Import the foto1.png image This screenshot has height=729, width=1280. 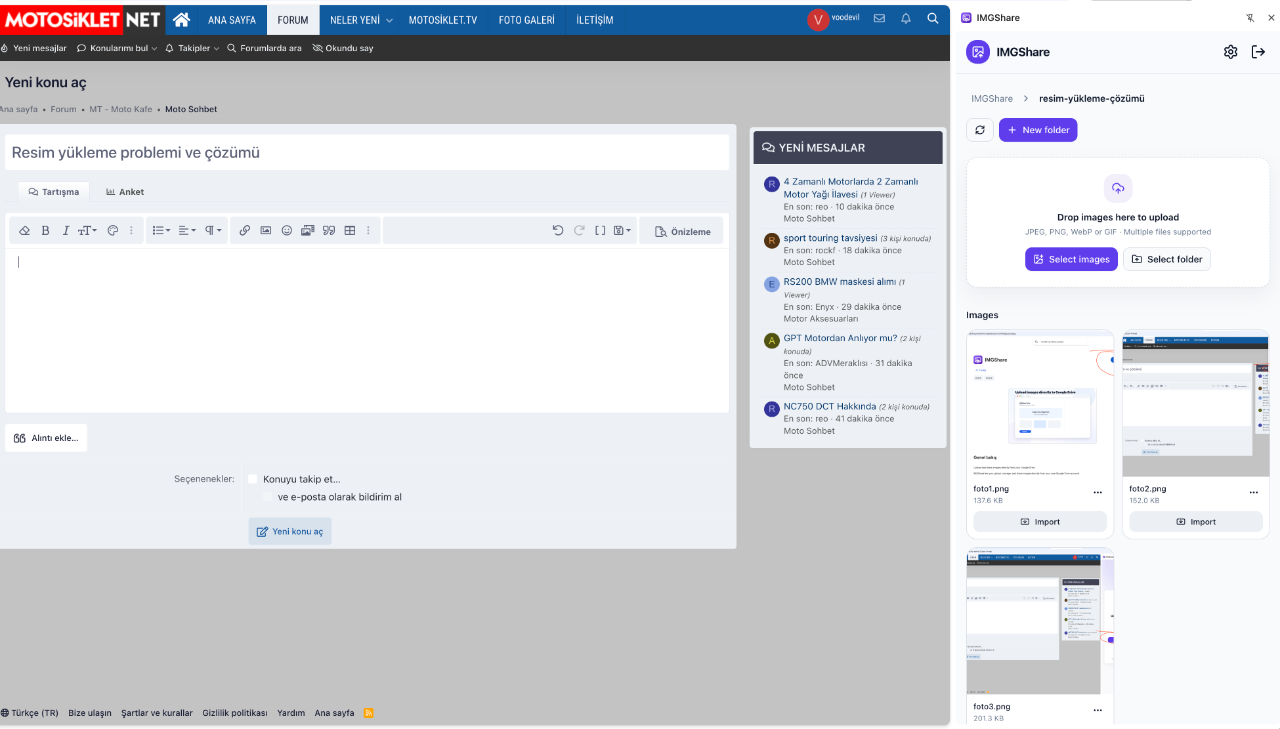(x=1040, y=522)
